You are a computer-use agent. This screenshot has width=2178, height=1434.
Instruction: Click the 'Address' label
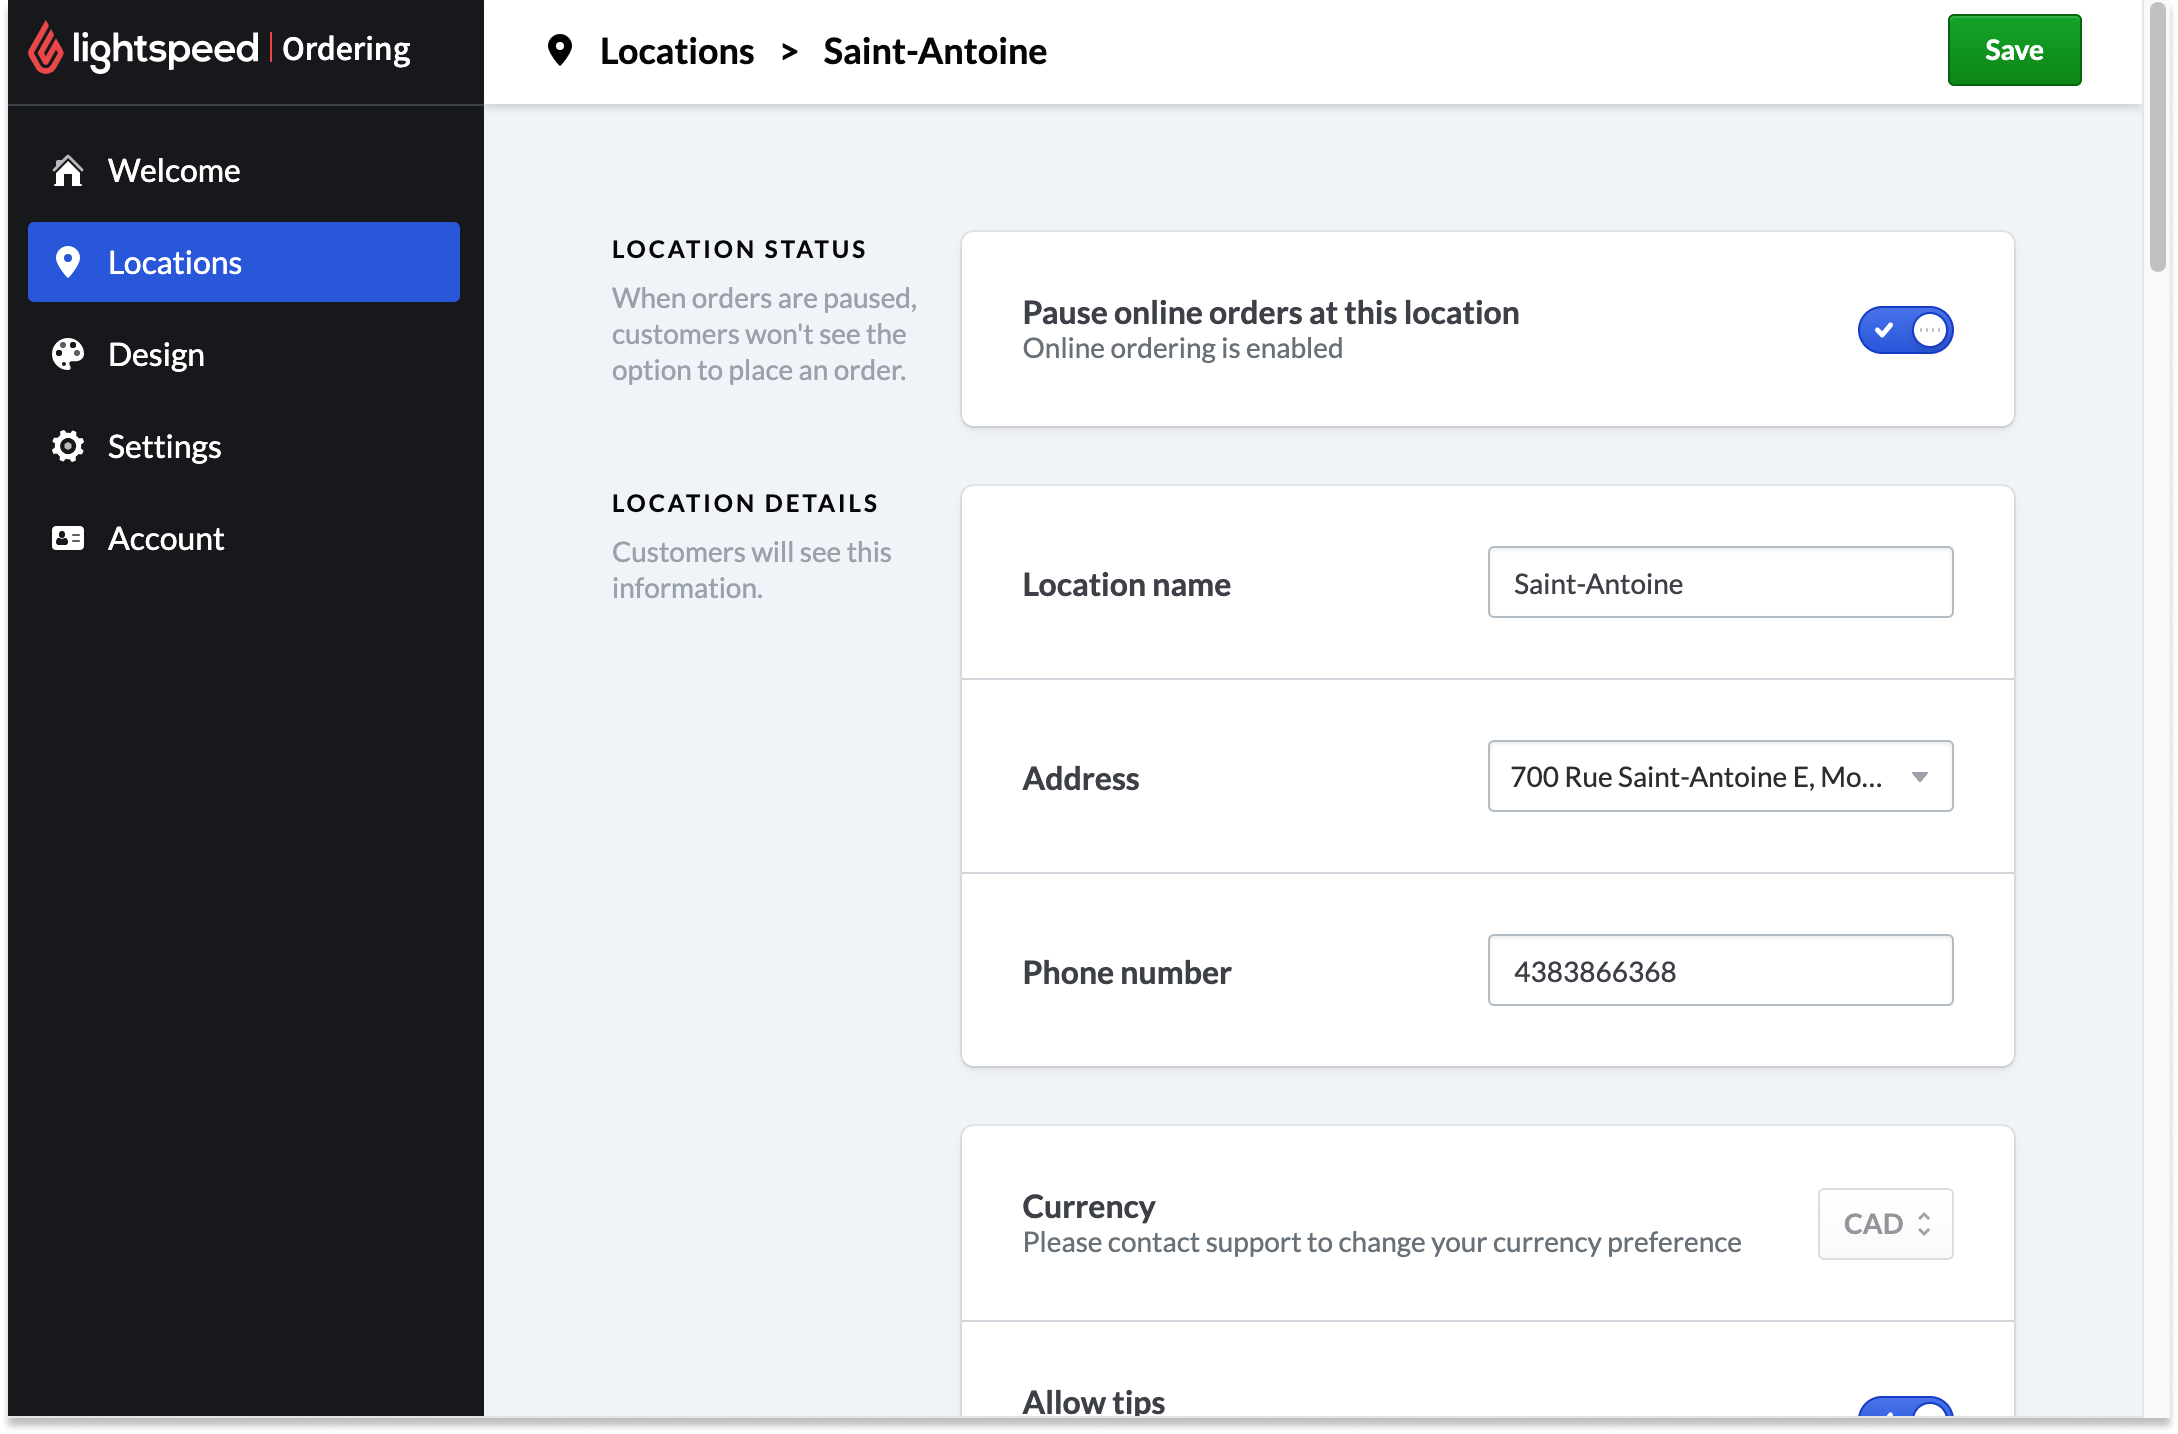(1080, 778)
